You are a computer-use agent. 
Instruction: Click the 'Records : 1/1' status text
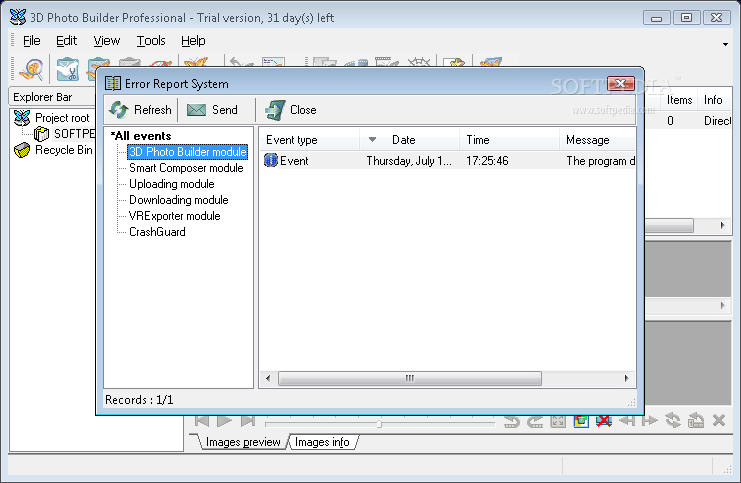click(x=139, y=400)
